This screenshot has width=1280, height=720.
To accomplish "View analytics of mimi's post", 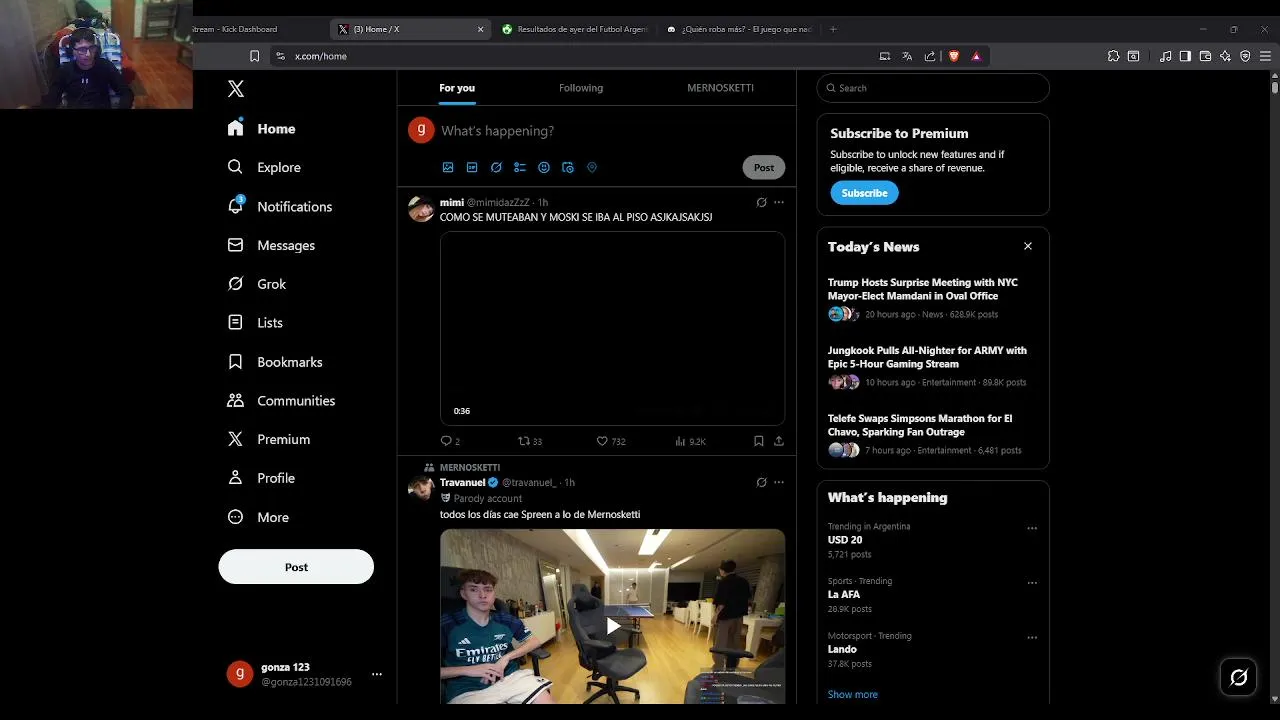I will pyautogui.click(x=690, y=441).
